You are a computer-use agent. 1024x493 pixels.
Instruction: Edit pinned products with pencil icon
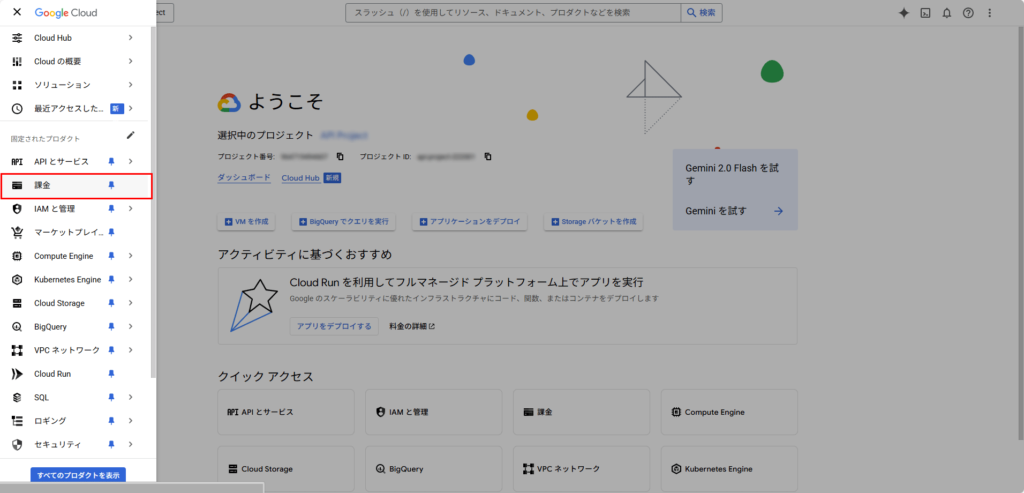pyautogui.click(x=131, y=135)
